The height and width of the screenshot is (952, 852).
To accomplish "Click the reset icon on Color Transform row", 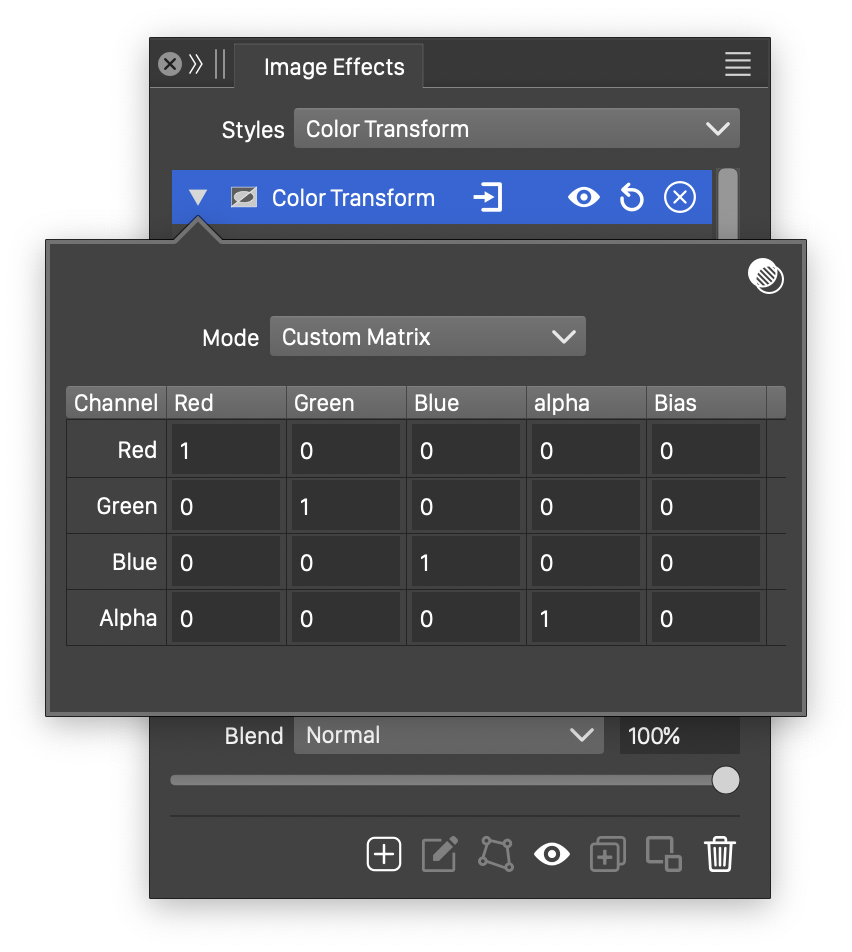I will [631, 198].
